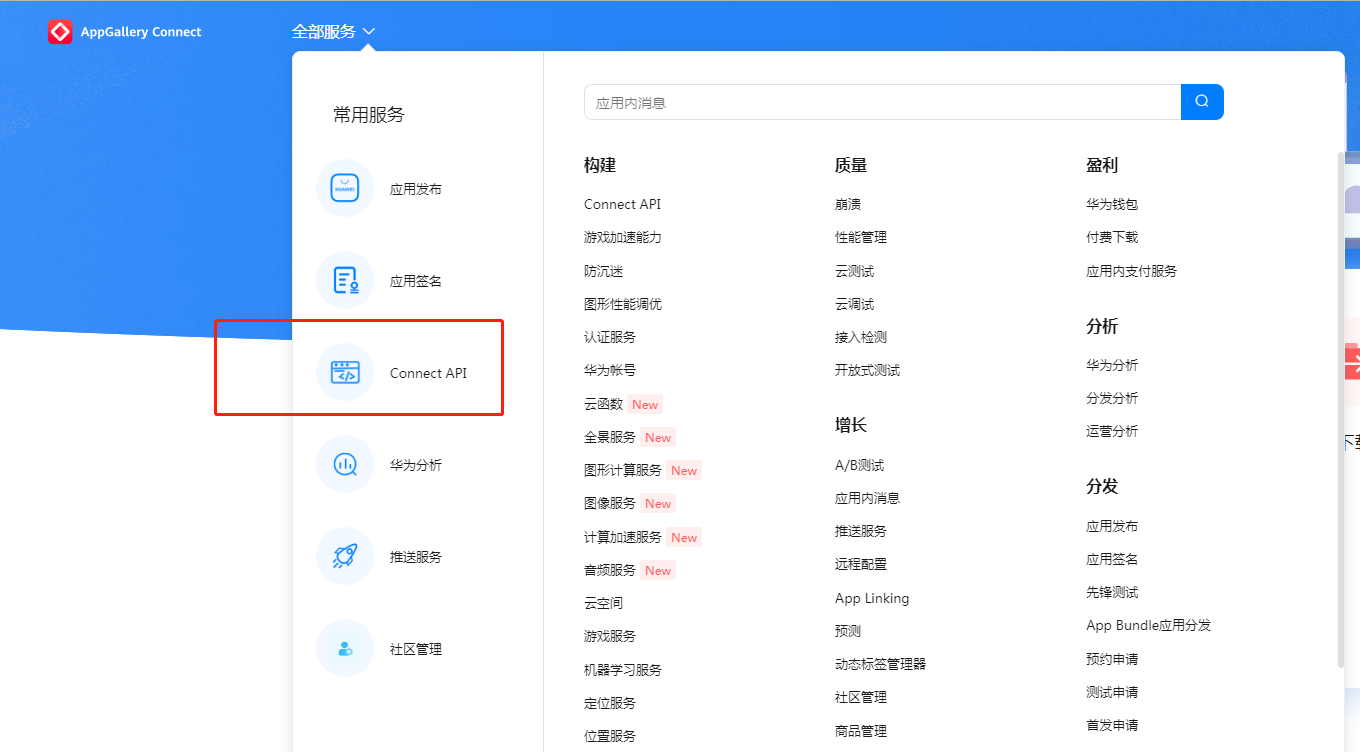The image size is (1360, 752).
Task: Open Connect API under 构建
Action: 622,204
